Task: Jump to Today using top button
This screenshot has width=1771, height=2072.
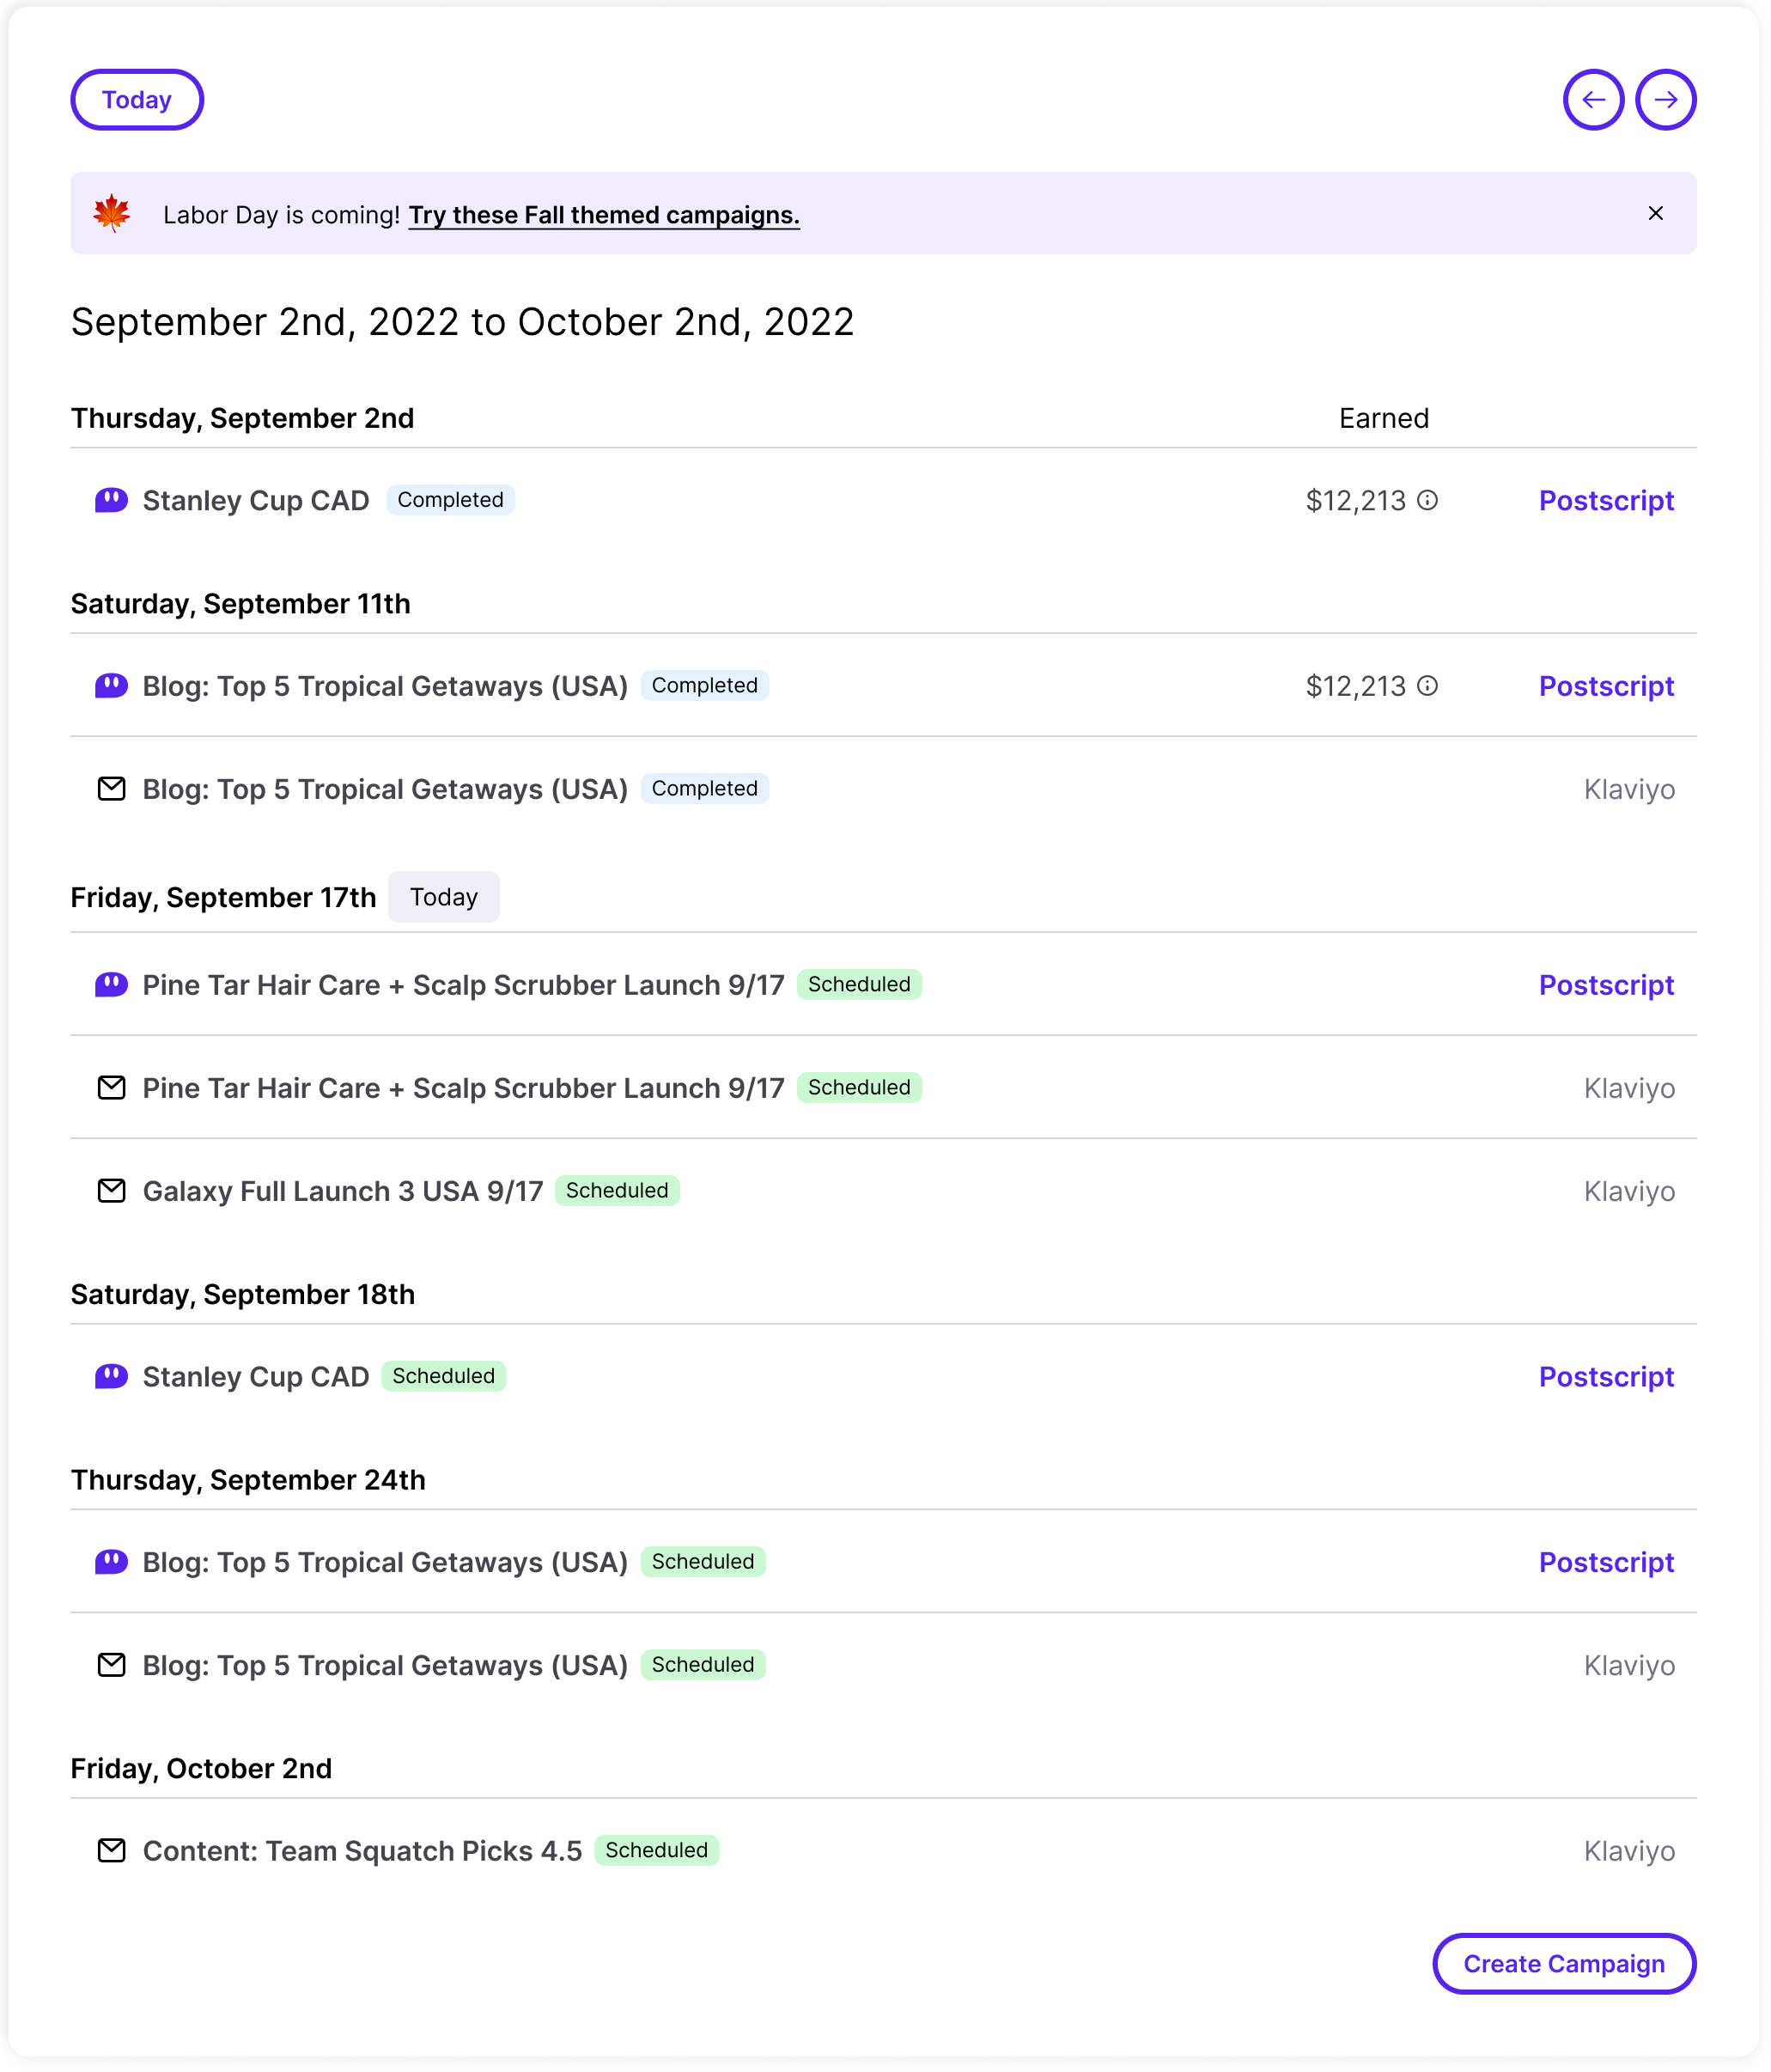Action: [x=137, y=100]
